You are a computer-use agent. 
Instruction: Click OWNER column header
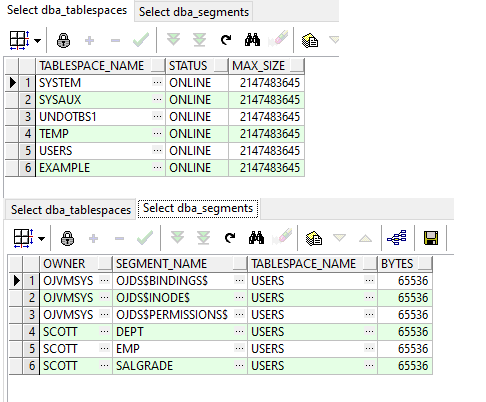76,264
